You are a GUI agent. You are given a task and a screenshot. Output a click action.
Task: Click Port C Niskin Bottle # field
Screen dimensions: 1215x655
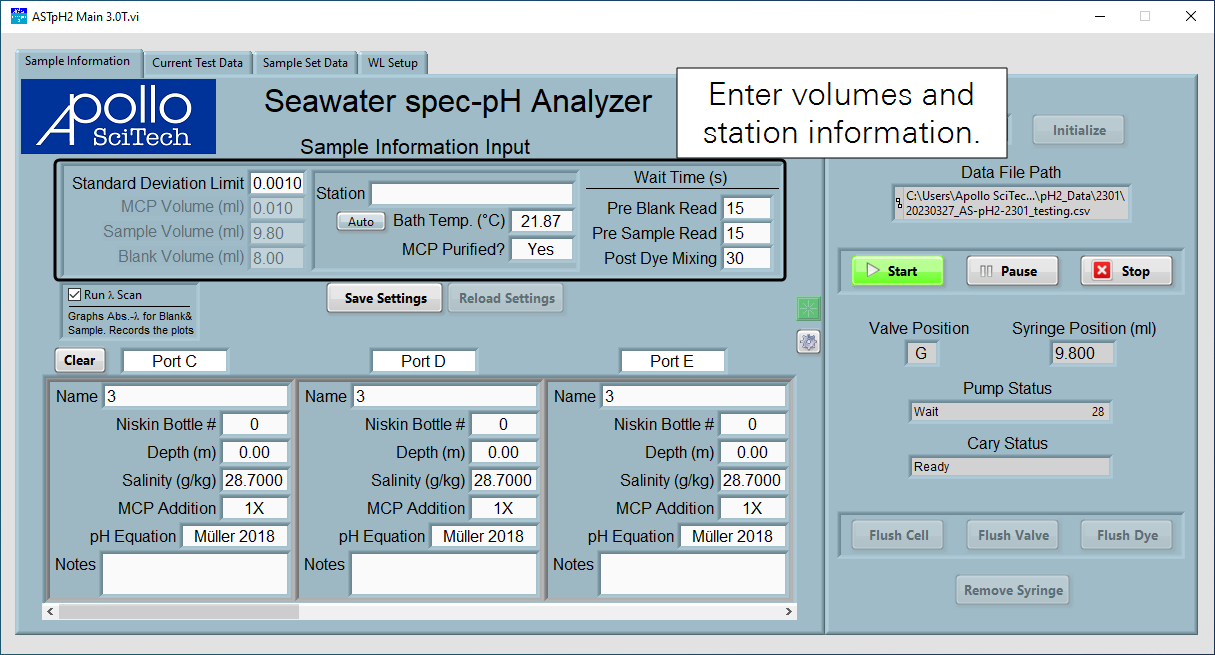click(x=254, y=424)
